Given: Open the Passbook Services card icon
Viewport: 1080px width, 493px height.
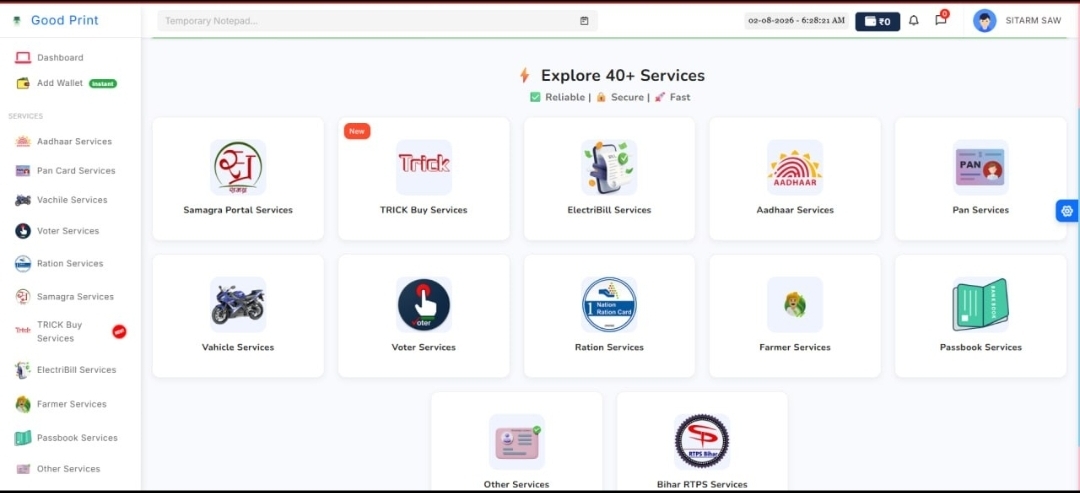Looking at the screenshot, I should coord(980,304).
